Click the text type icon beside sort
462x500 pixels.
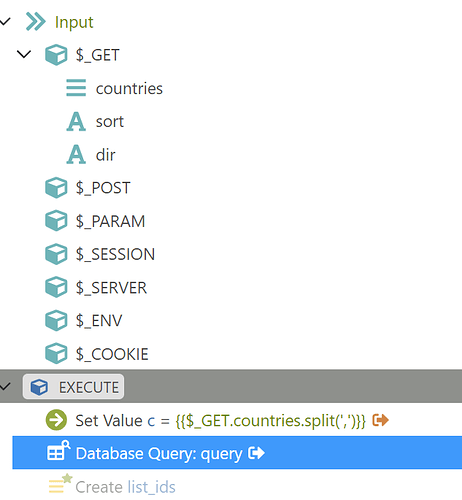[76, 121]
